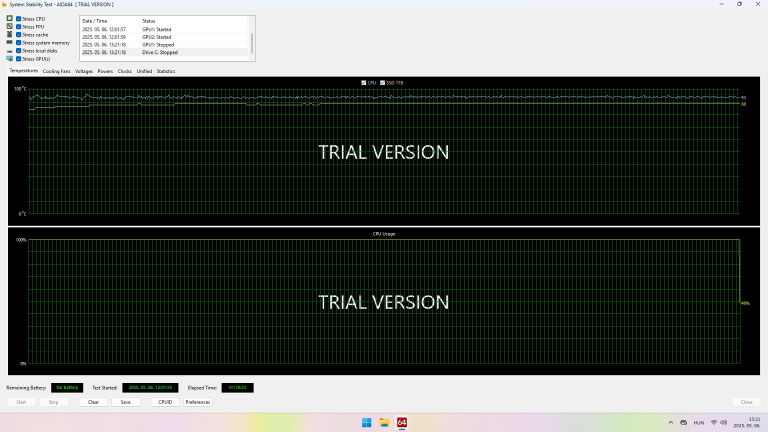Click the RAM module icon beside Stress system memory

click(x=9, y=43)
